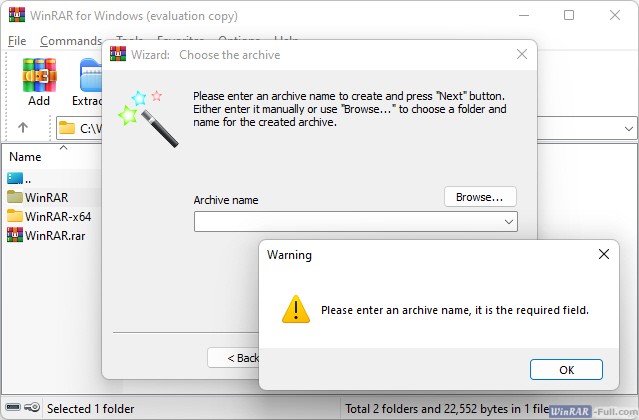Image resolution: width=639 pixels, height=420 pixels.
Task: Open the File menu
Action: point(17,41)
